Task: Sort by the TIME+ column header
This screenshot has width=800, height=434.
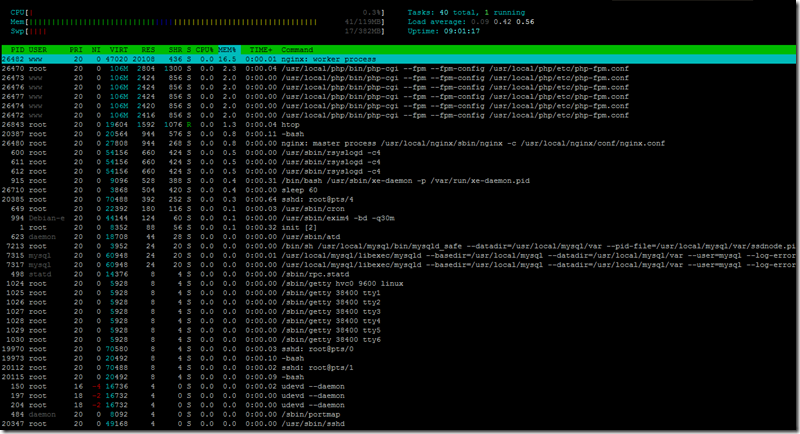Action: (x=261, y=50)
